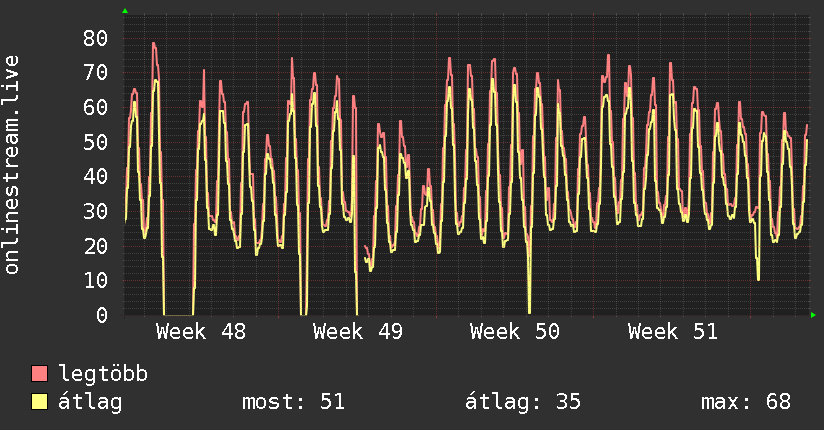Screen dimensions: 824x430
Task: Click the 10 y-axis tick label
Action: point(96,280)
